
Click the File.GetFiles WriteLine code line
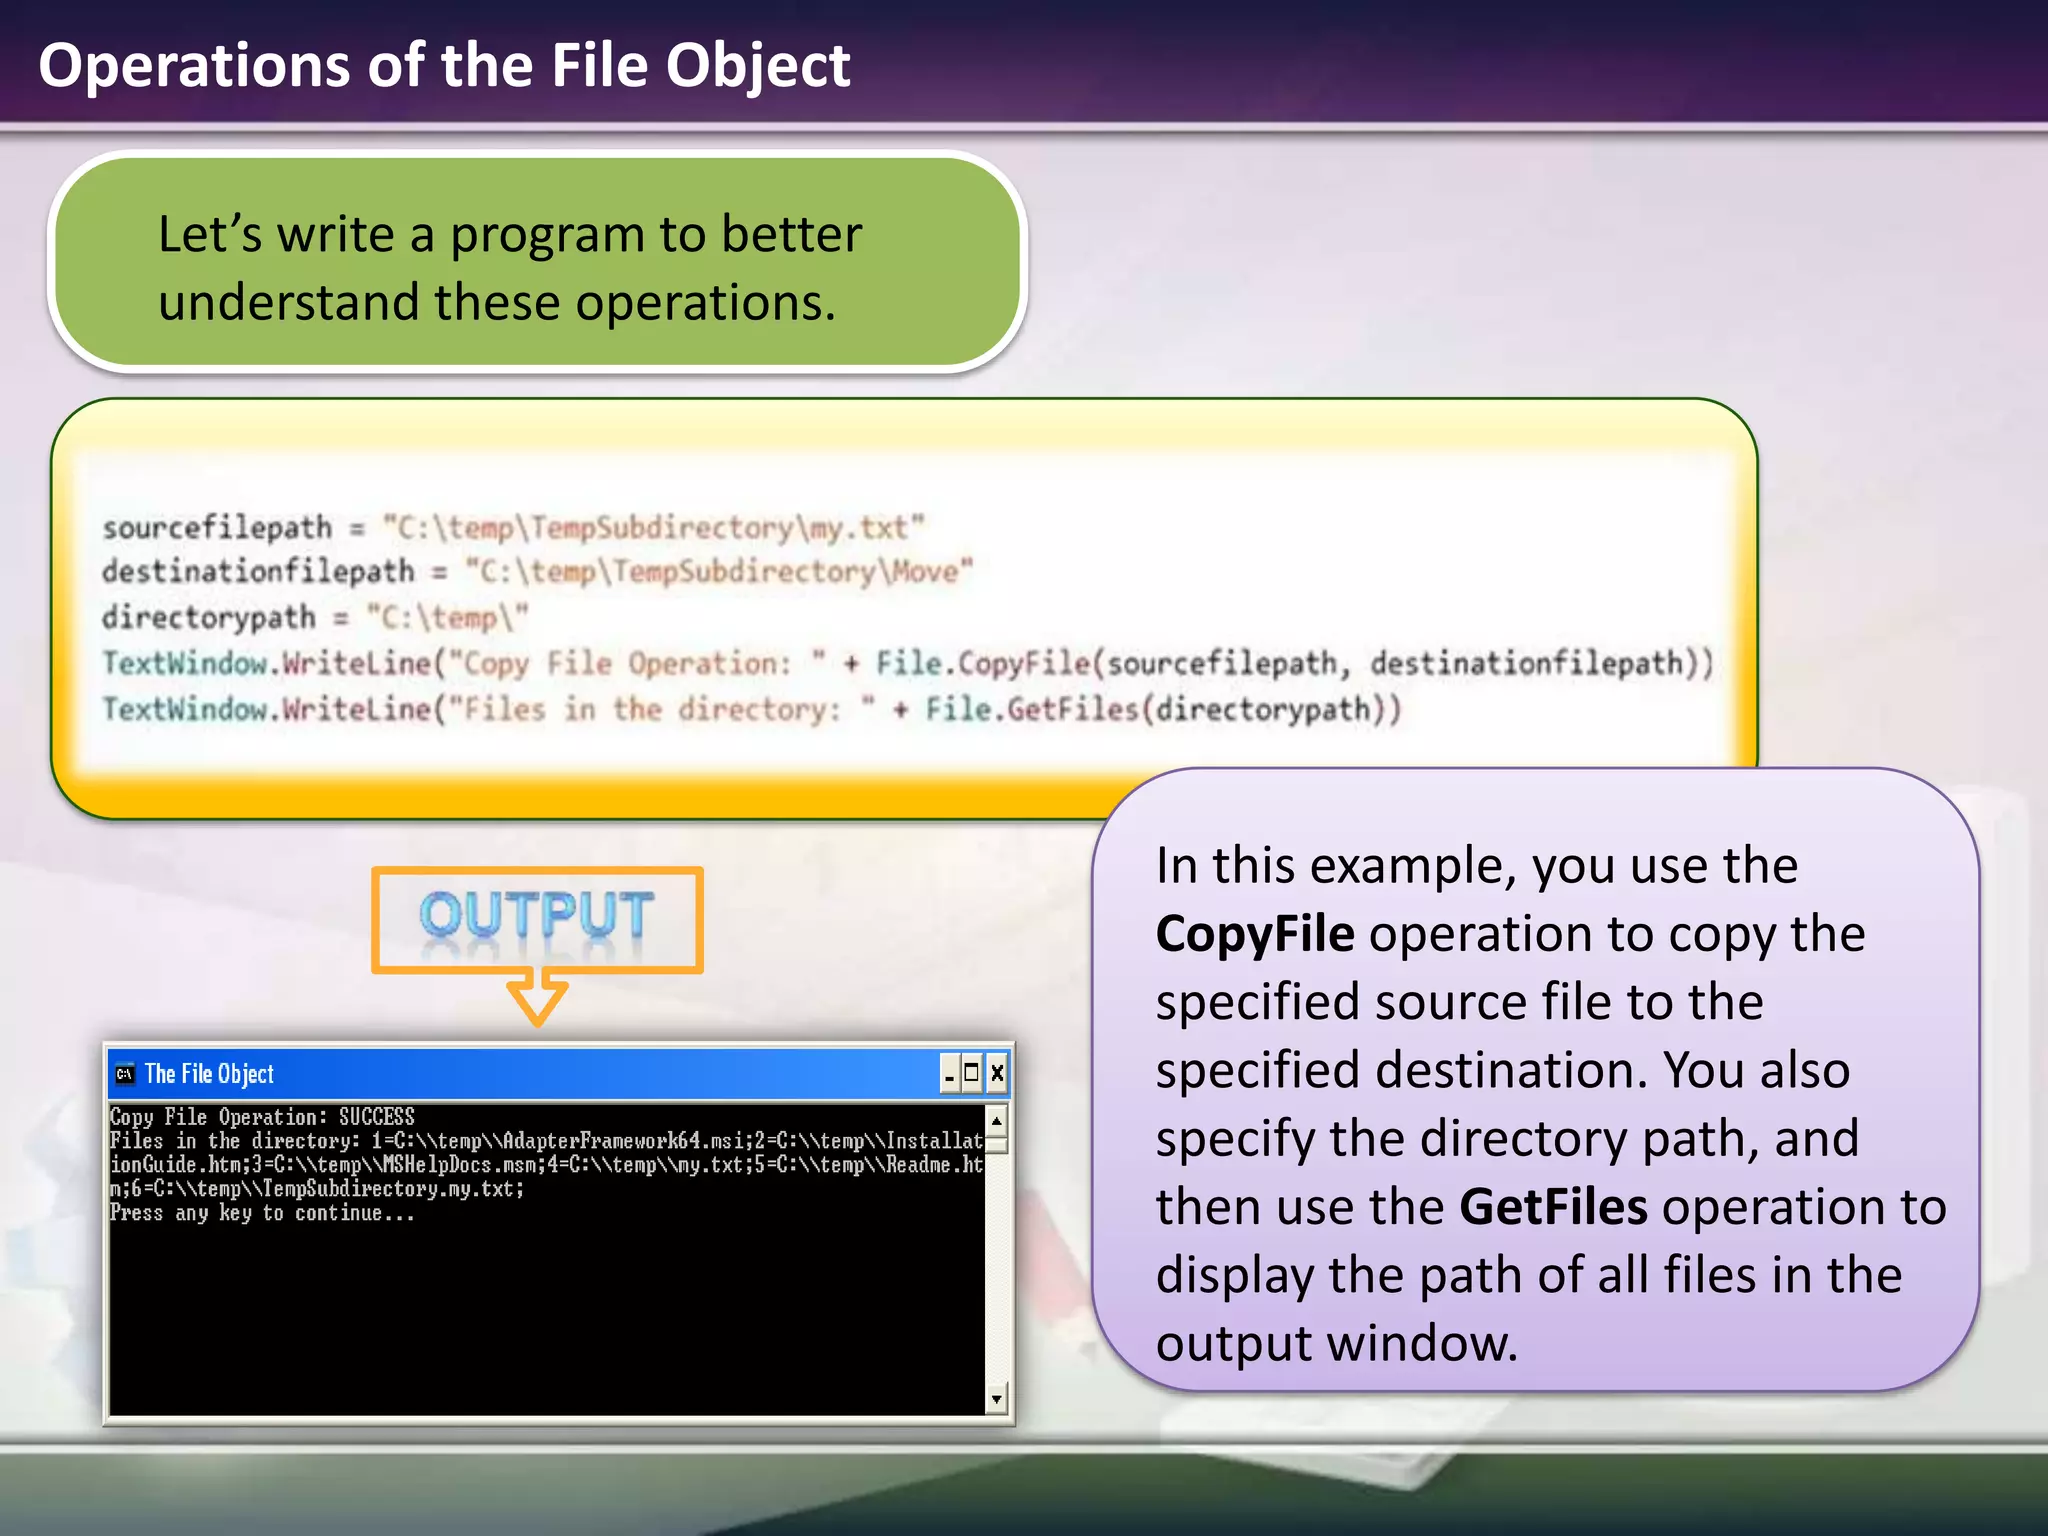[752, 709]
